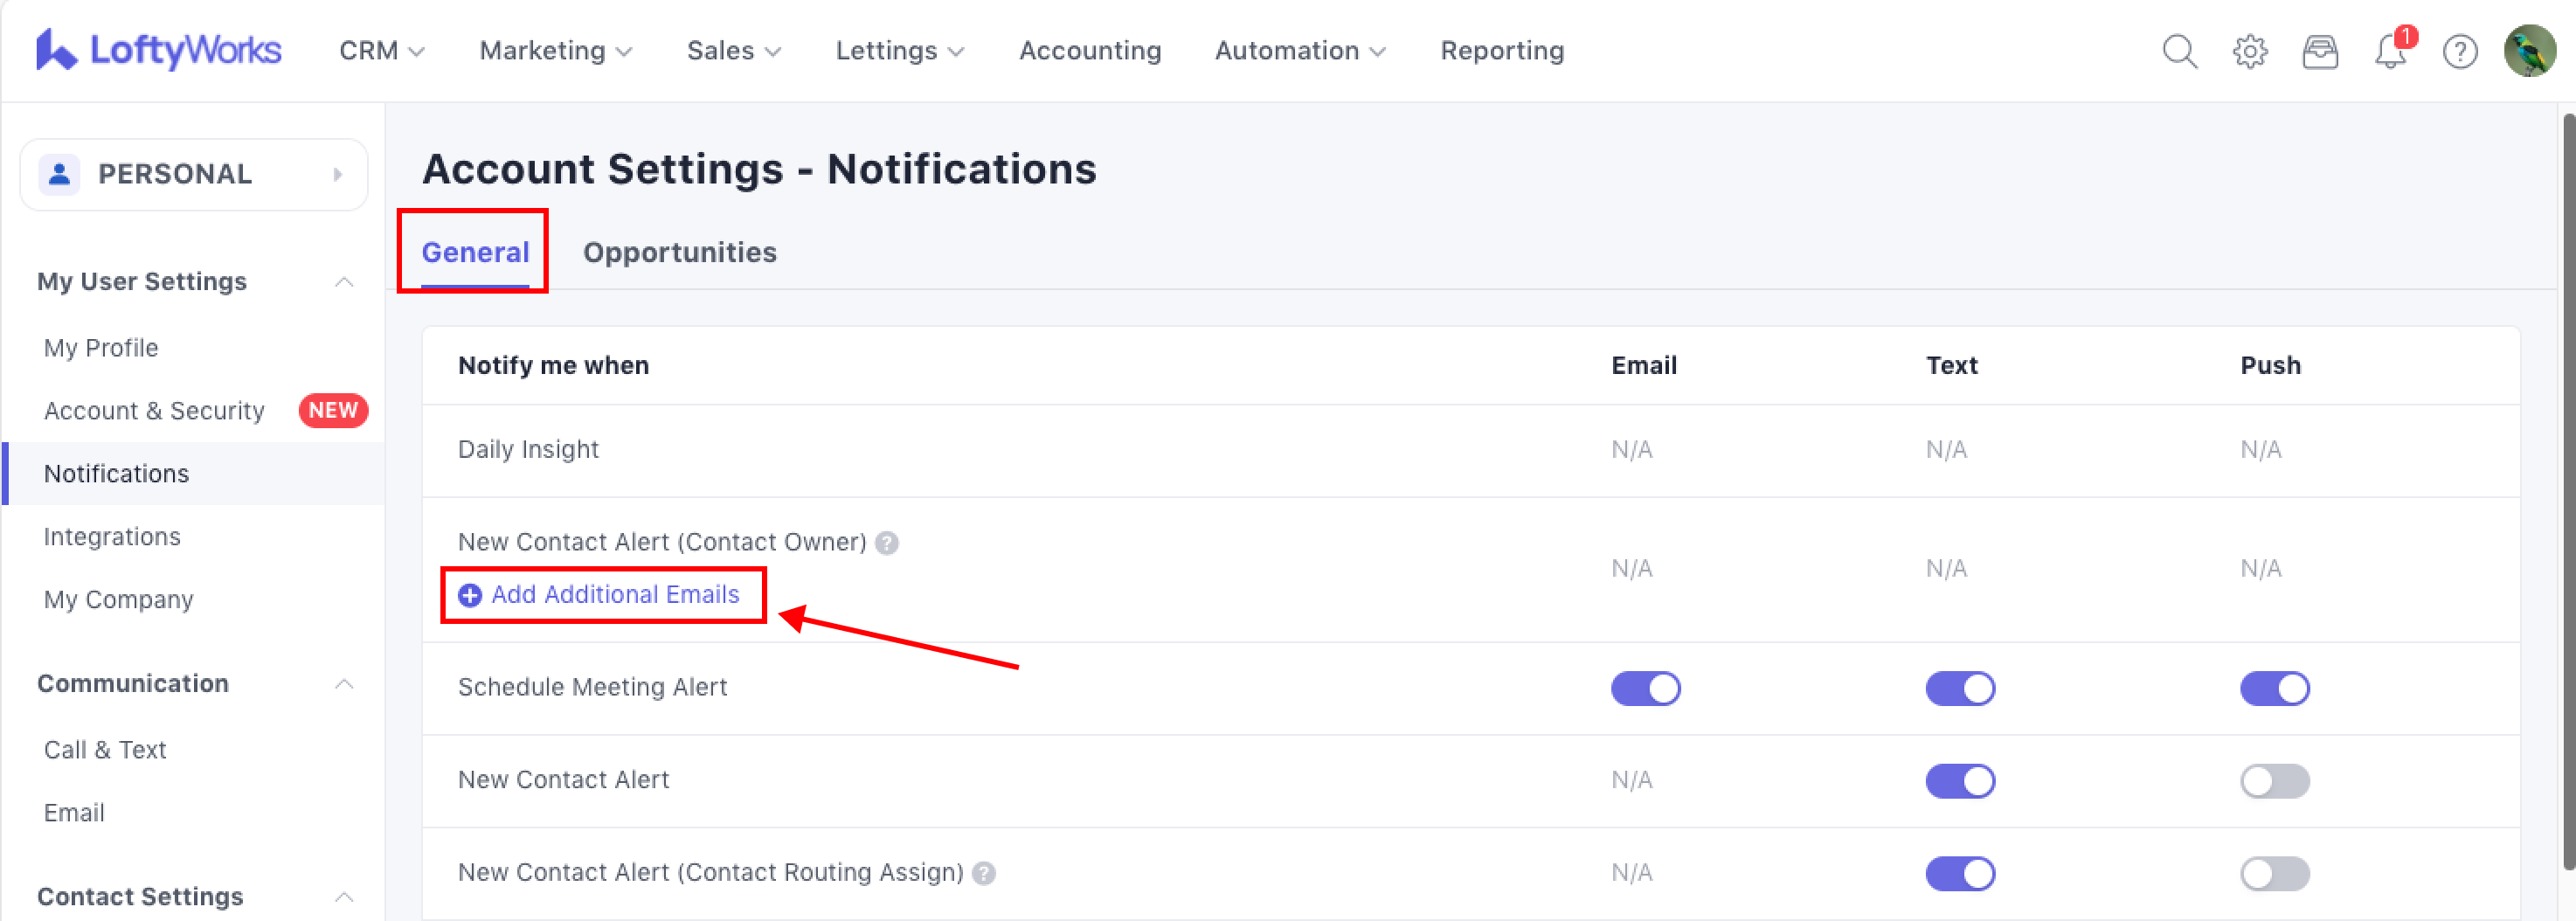Collapse the Communication section
Image resolution: width=2576 pixels, height=921 pixels.
pyautogui.click(x=344, y=684)
